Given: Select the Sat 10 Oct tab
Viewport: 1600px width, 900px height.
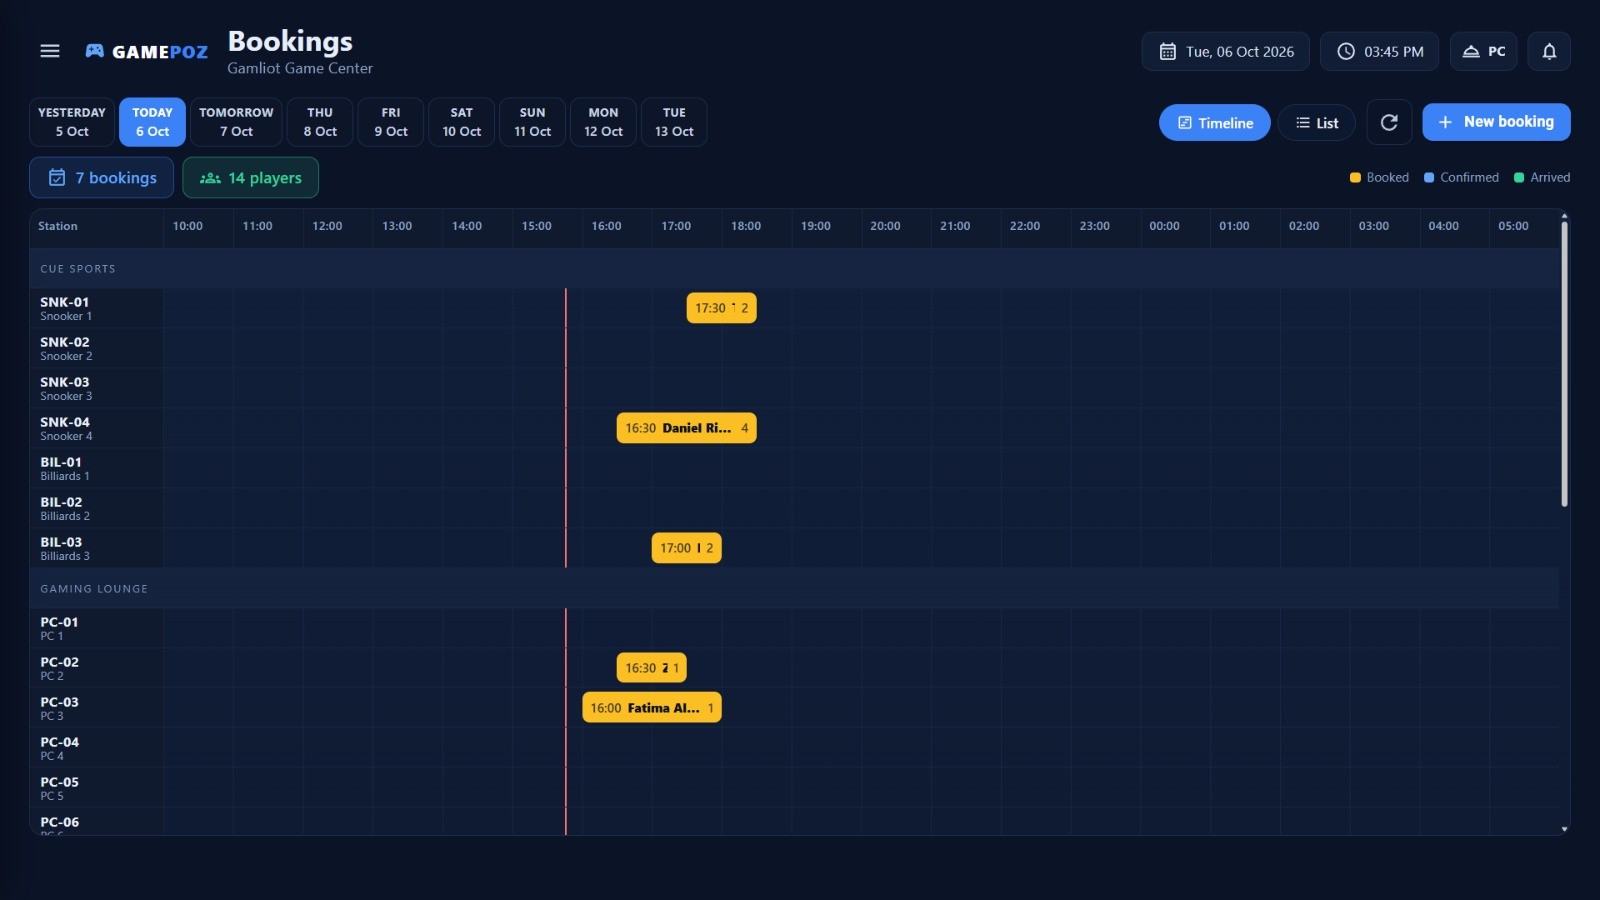Looking at the screenshot, I should point(462,122).
